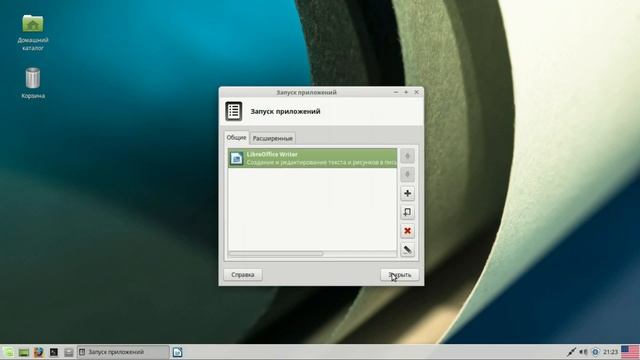
Task: Click the Закрыть button
Action: (x=400, y=275)
